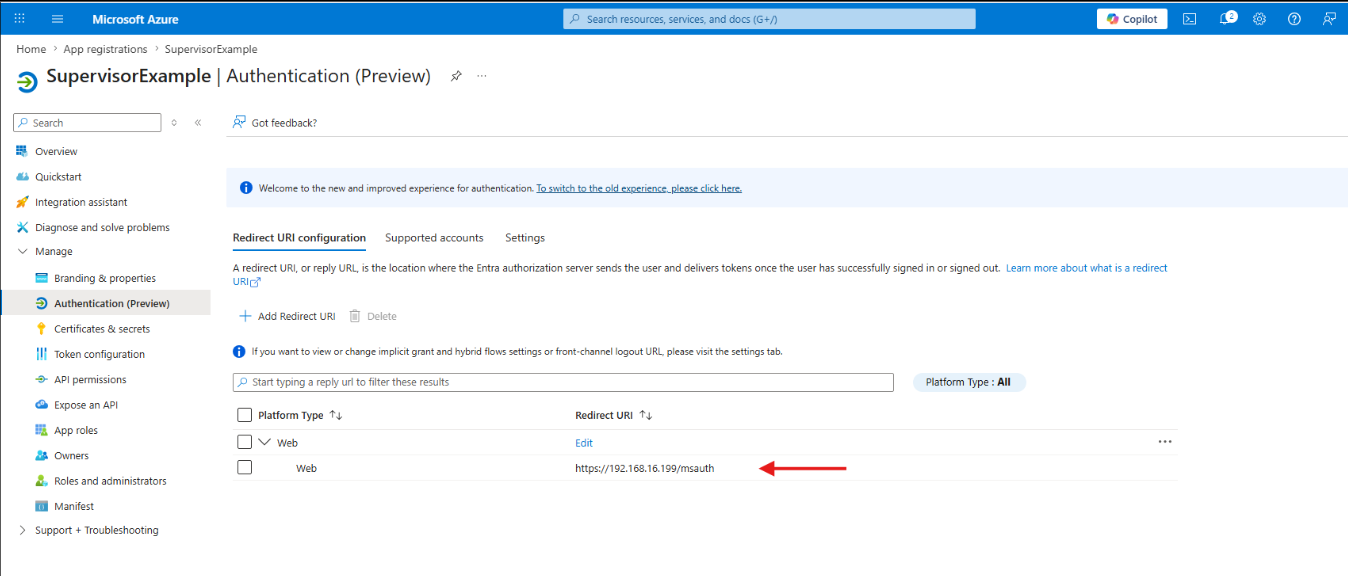Check the Web platform group checkbox

(244, 442)
